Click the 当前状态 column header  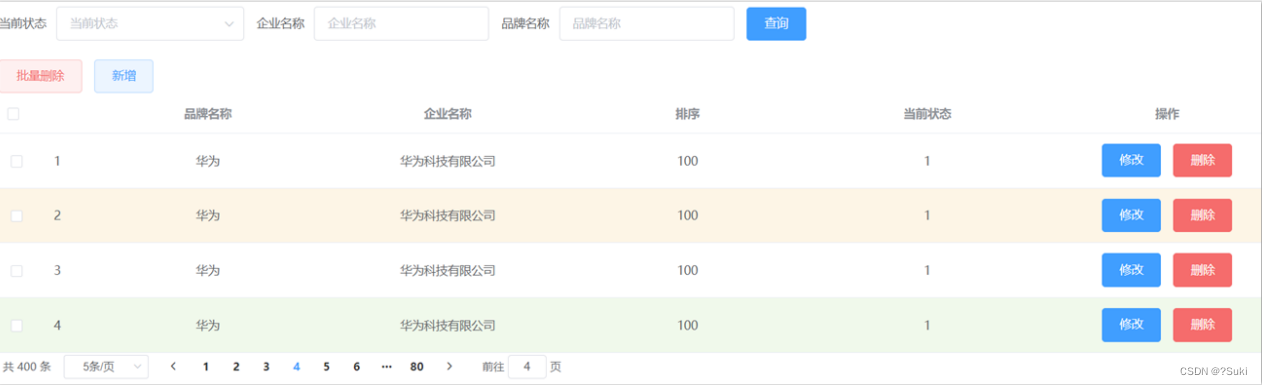click(927, 114)
